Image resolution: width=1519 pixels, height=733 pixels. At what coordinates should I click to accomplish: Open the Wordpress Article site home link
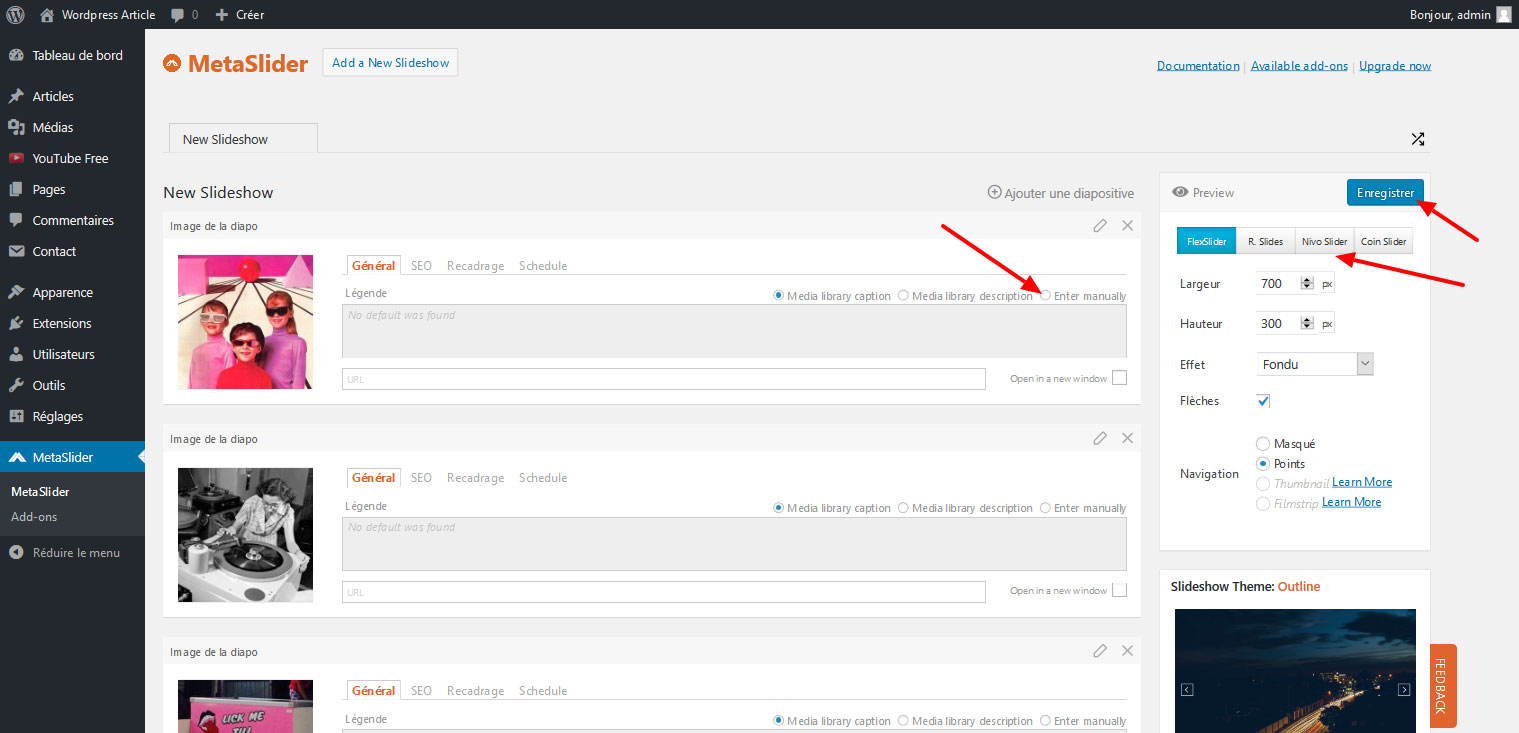pyautogui.click(x=98, y=14)
